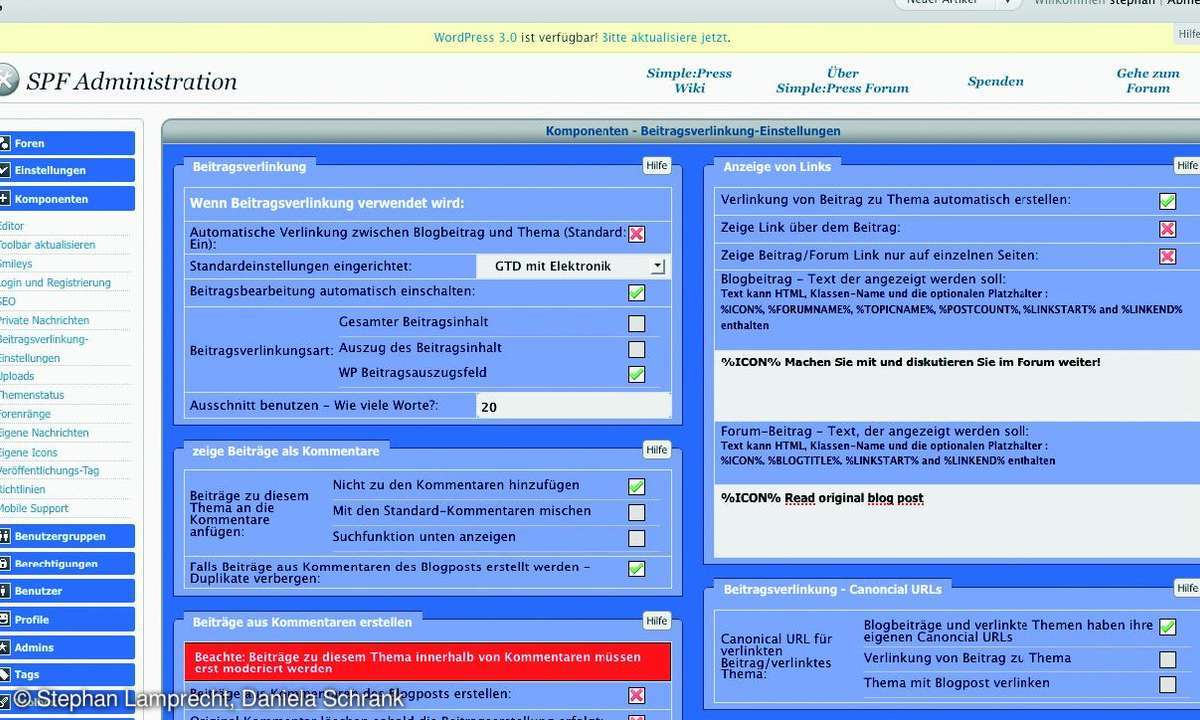Click the Wenn Beitragsverlinkung verwendet wird heading
Viewport: 1200px width, 720px height.
[x=327, y=204]
